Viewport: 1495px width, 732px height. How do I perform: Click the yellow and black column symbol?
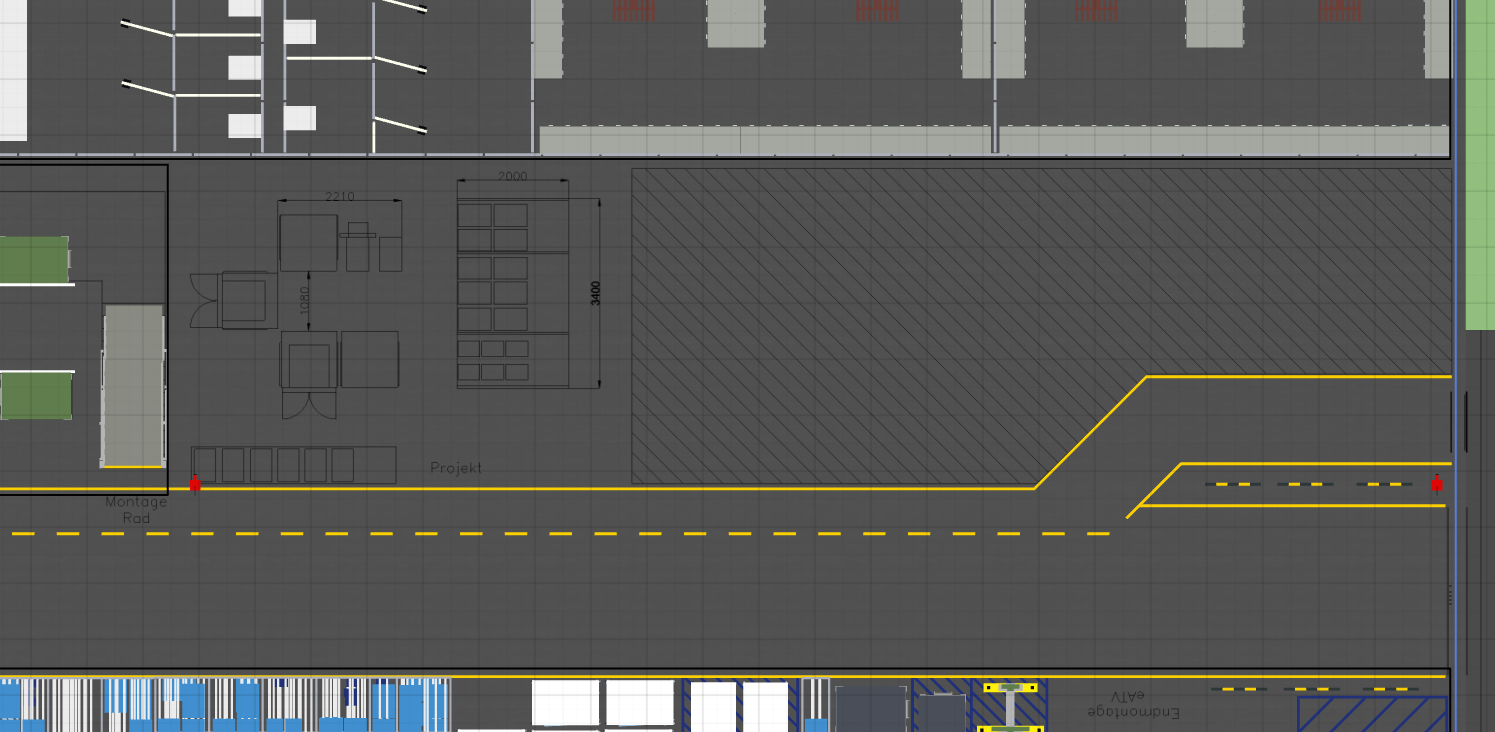click(x=1011, y=707)
